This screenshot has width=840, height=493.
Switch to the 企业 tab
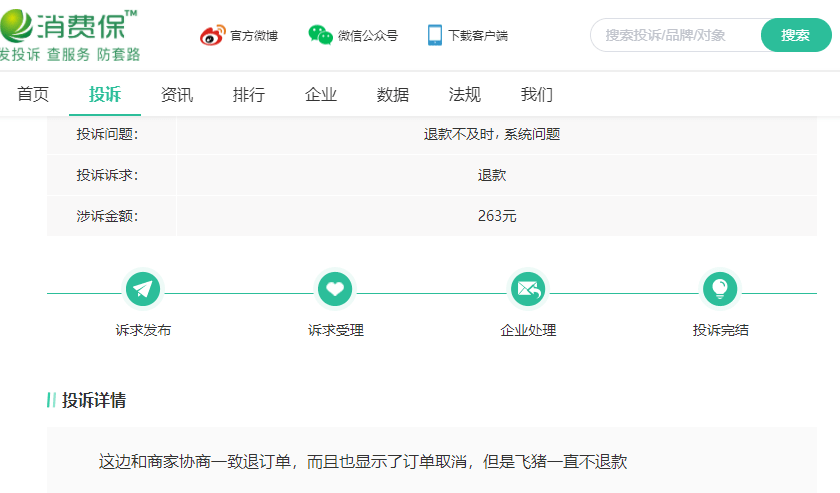(x=321, y=94)
